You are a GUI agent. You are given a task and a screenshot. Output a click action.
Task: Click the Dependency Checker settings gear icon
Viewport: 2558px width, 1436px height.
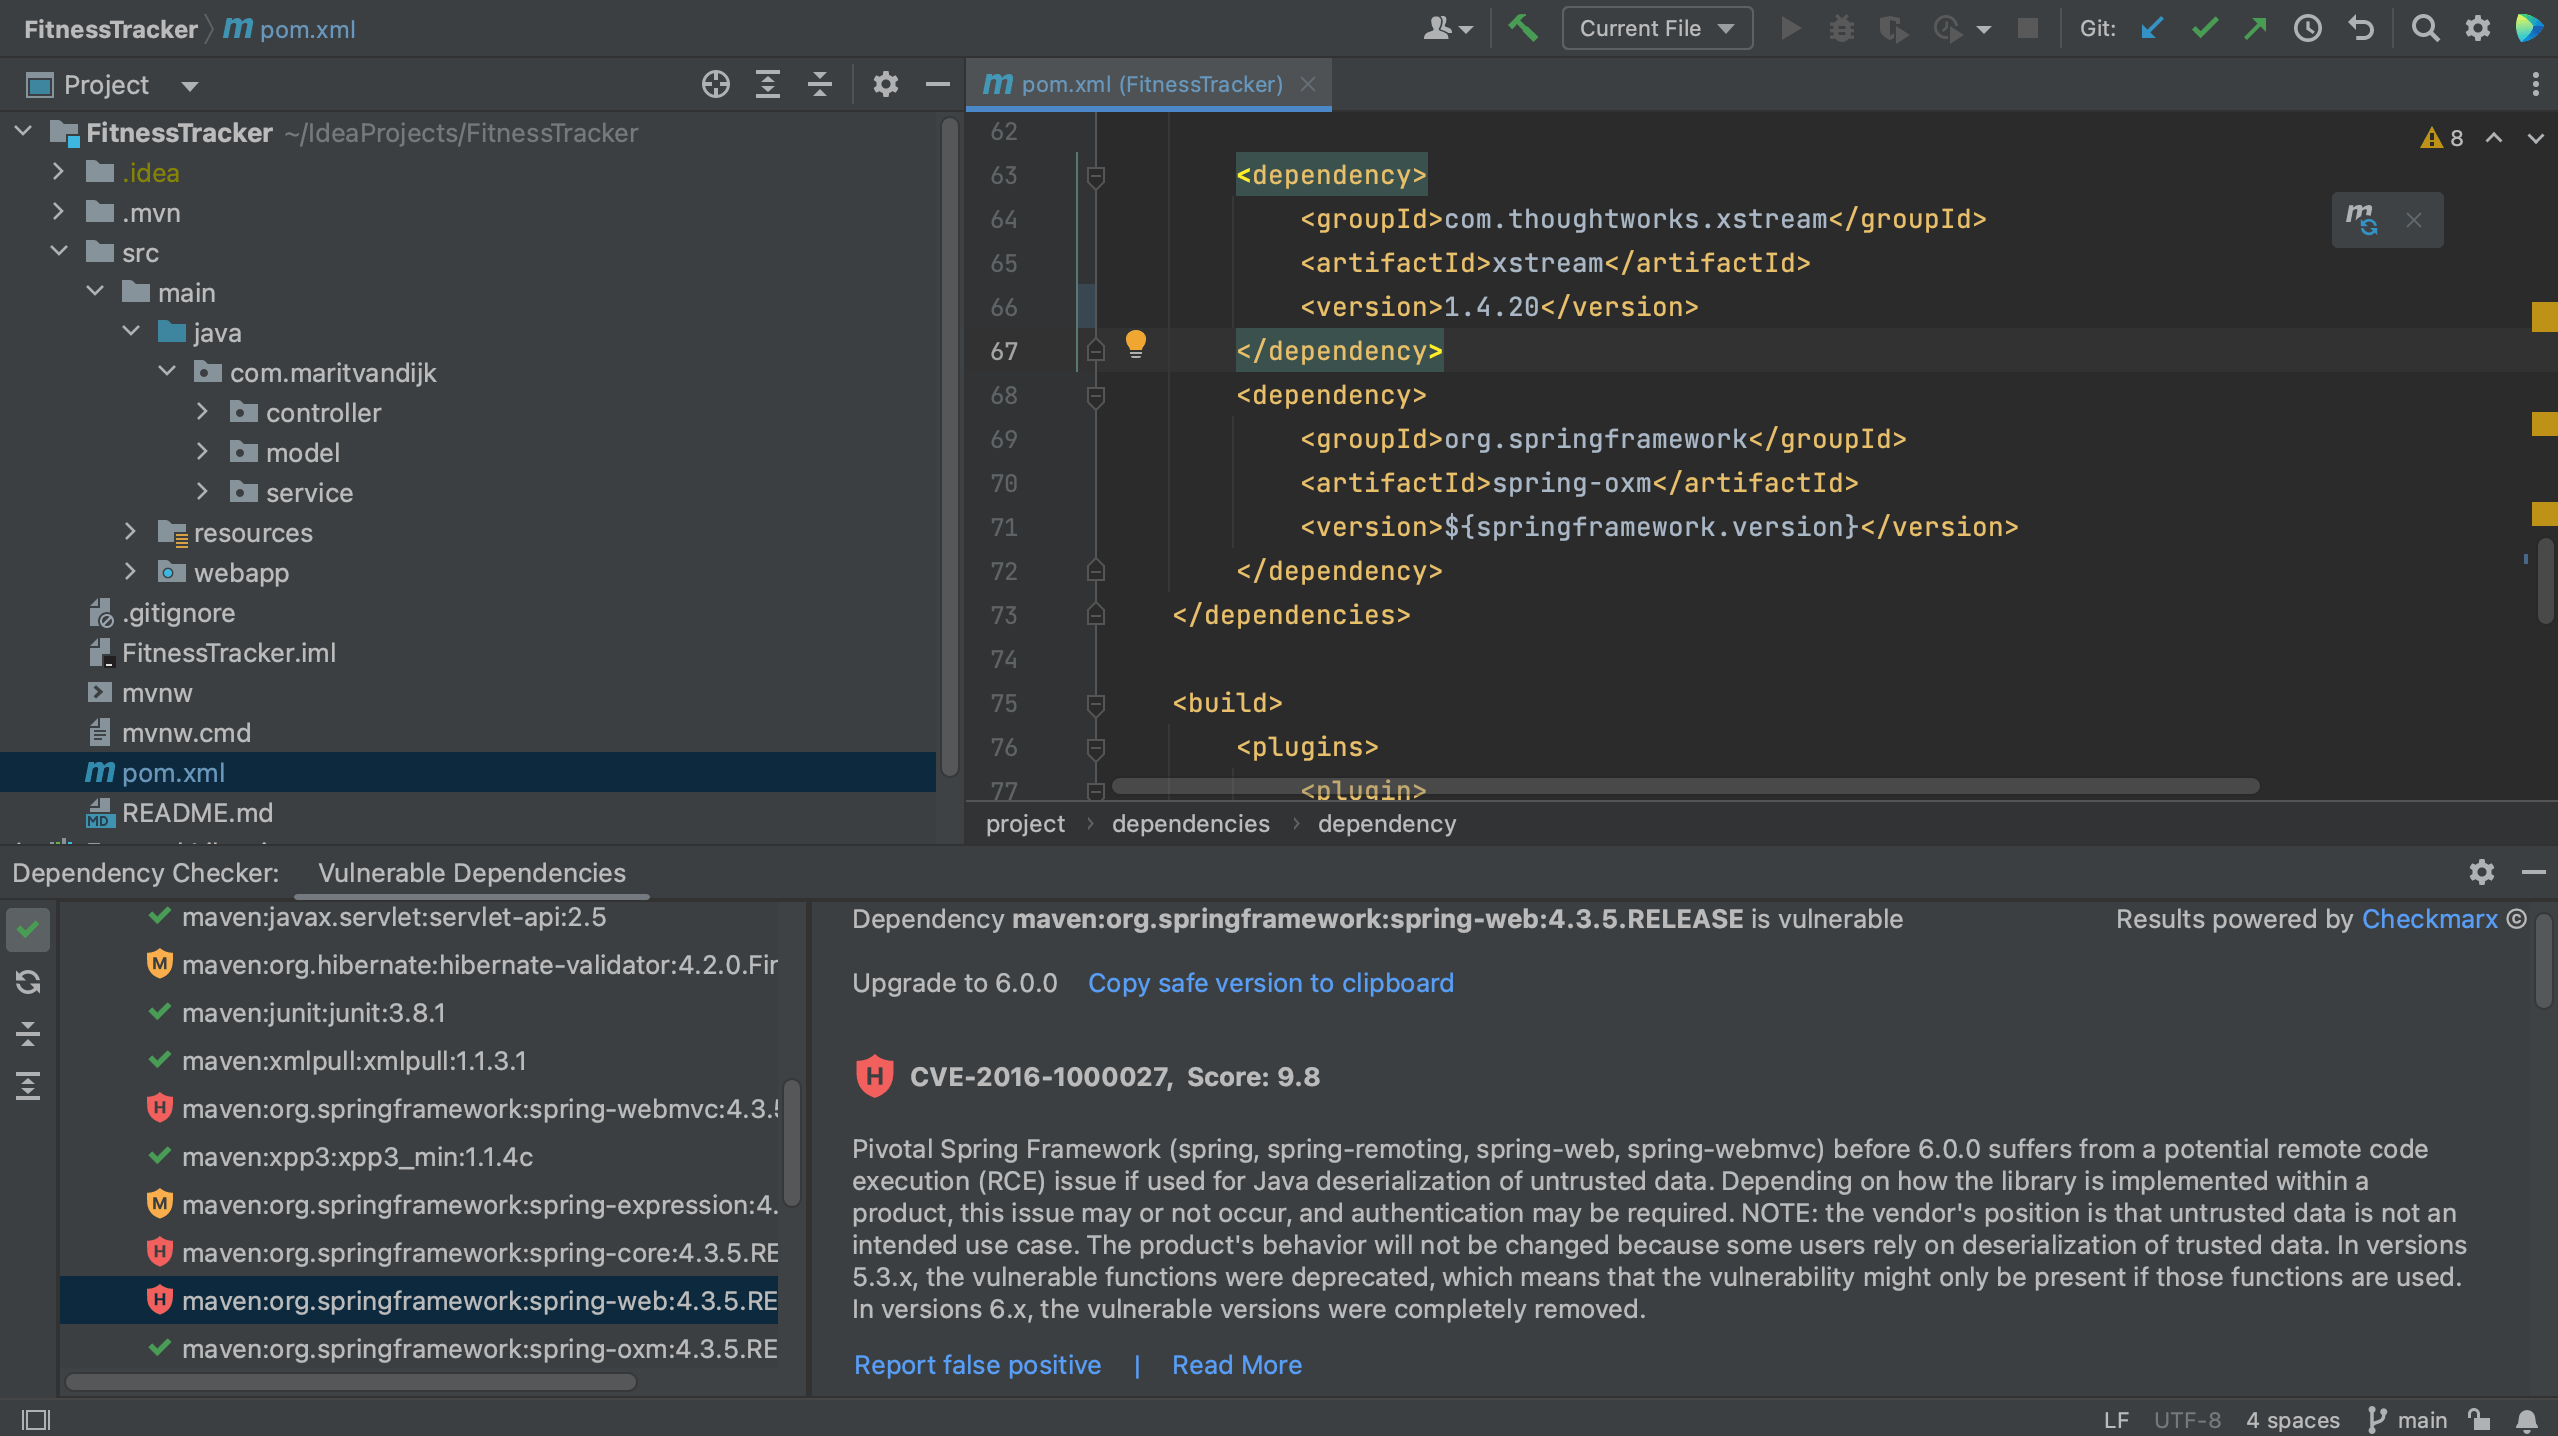point(2482,872)
